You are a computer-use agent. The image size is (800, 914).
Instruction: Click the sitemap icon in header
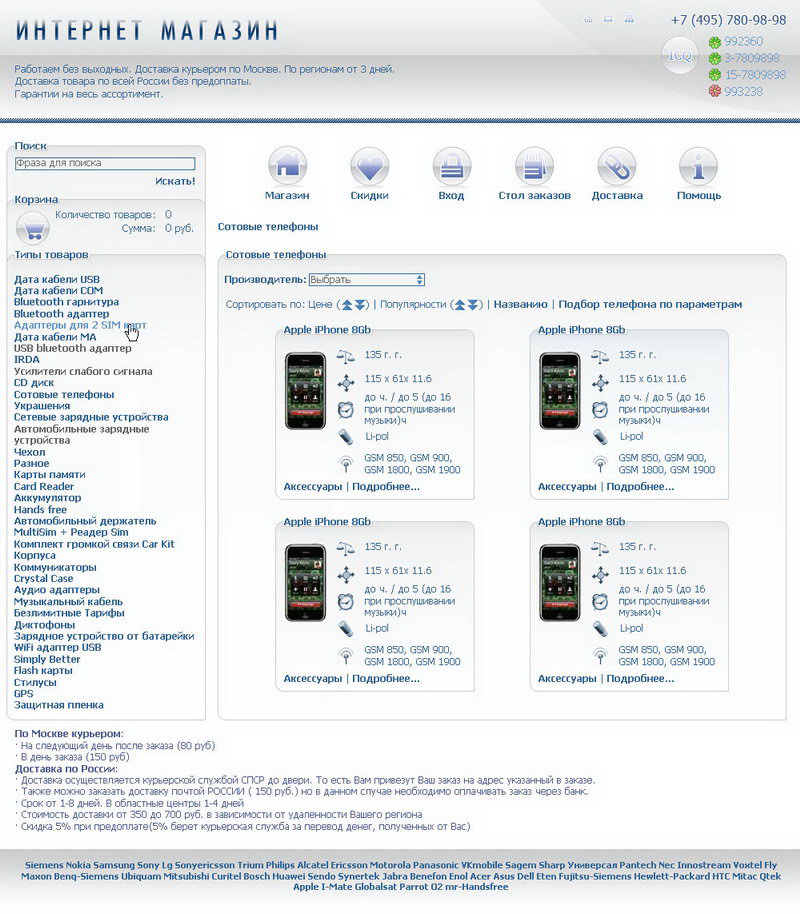629,19
